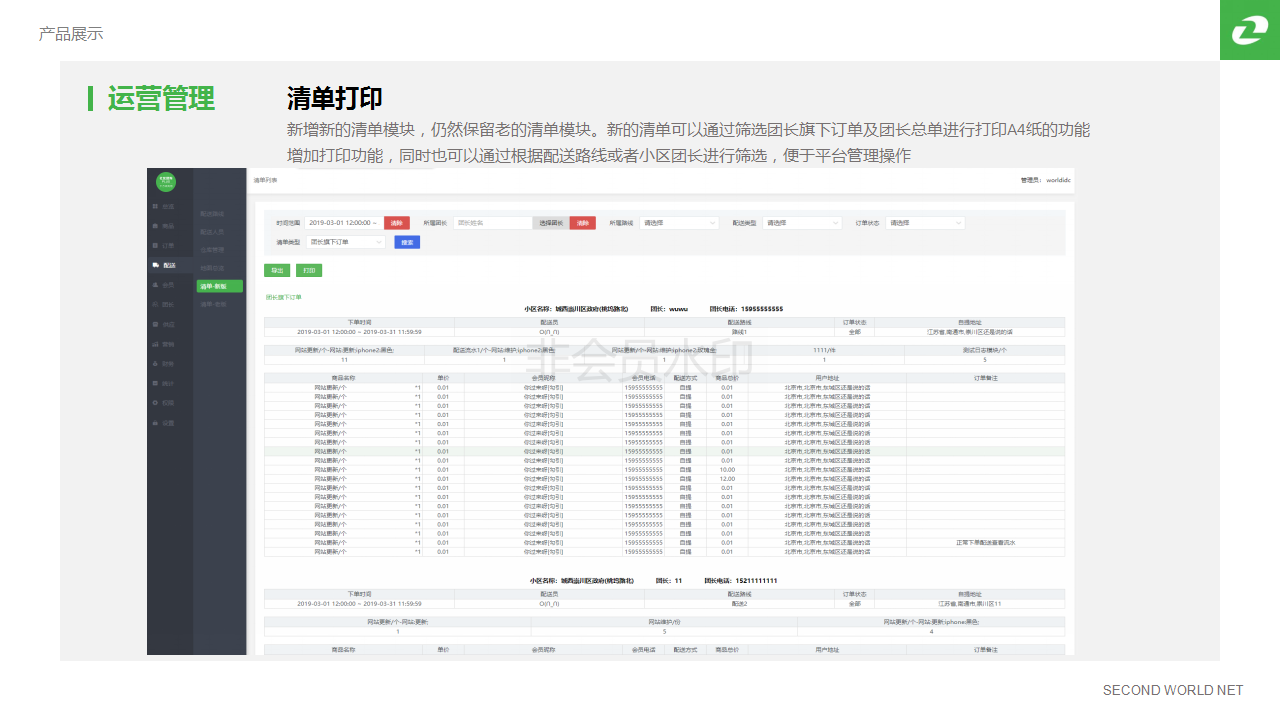
Task: Clear the time range with red 清除 button
Action: point(397,223)
